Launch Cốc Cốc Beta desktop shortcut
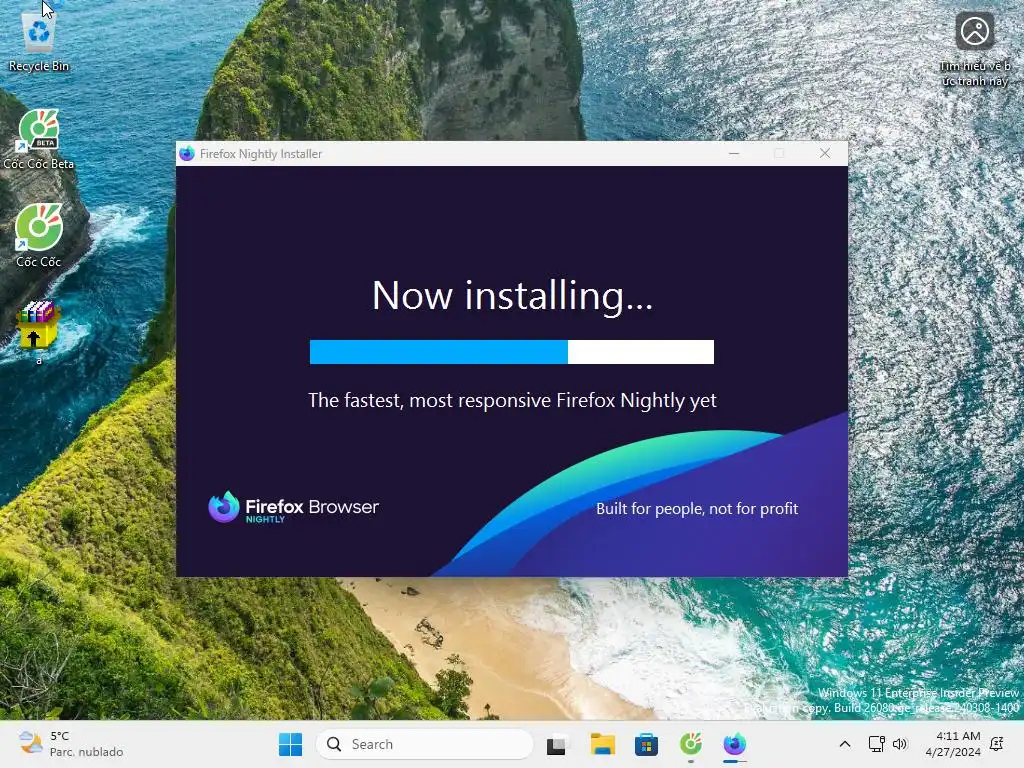1024x768 pixels. (x=39, y=140)
